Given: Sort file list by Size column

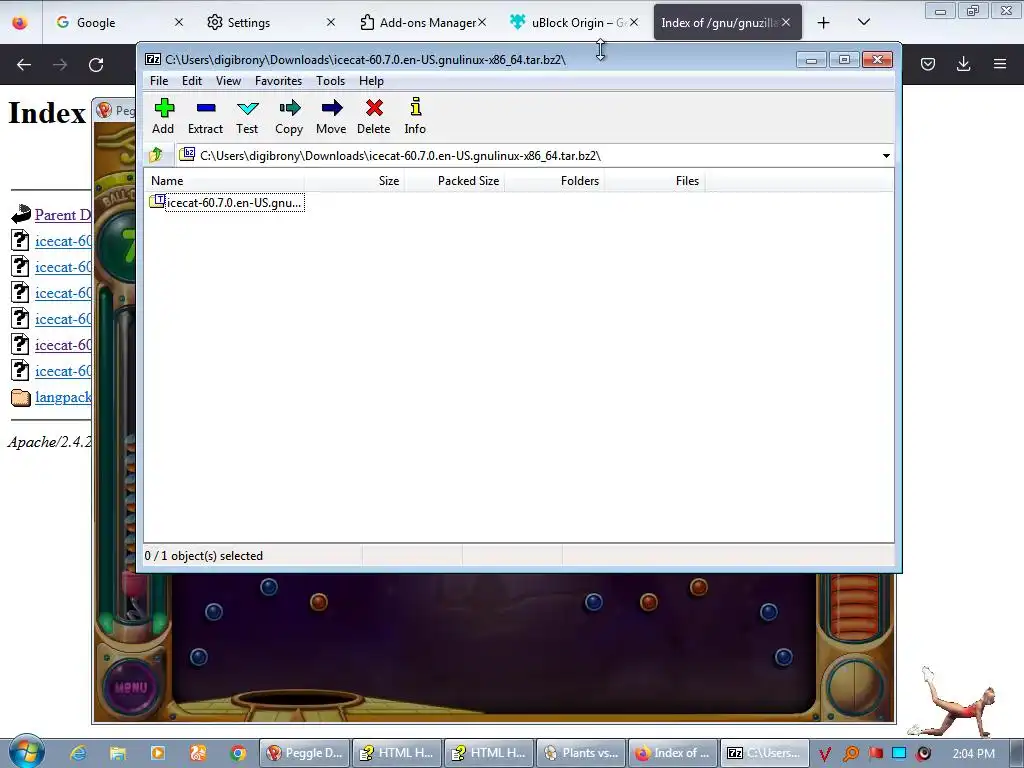Looking at the screenshot, I should (x=354, y=181).
